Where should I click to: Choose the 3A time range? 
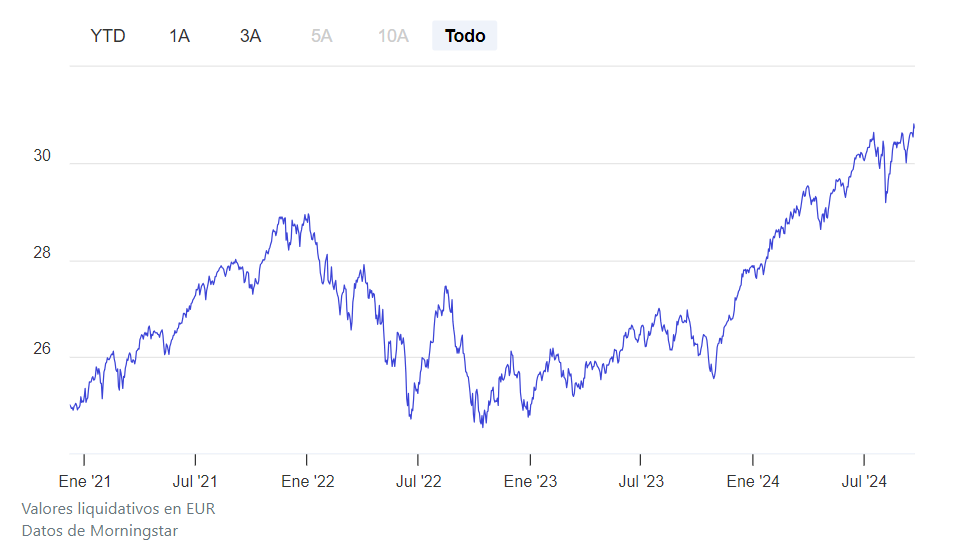pos(250,36)
